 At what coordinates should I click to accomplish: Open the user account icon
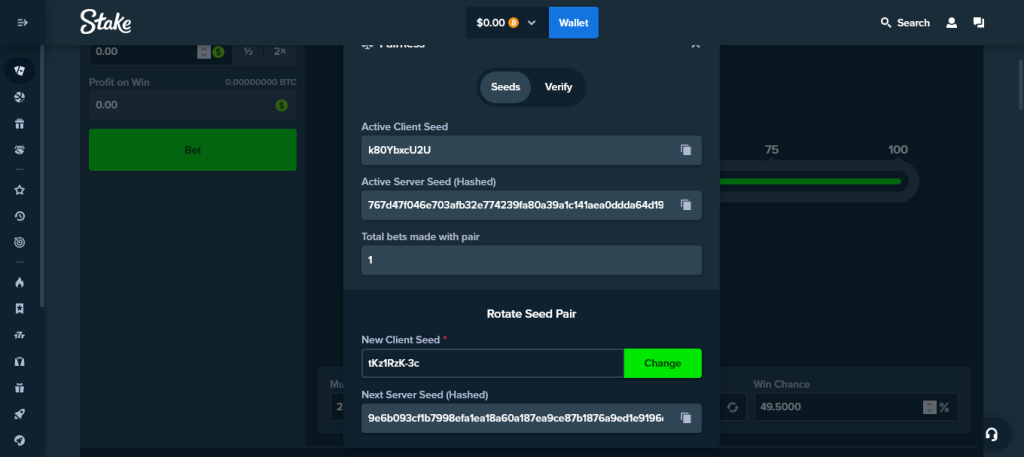coord(952,23)
